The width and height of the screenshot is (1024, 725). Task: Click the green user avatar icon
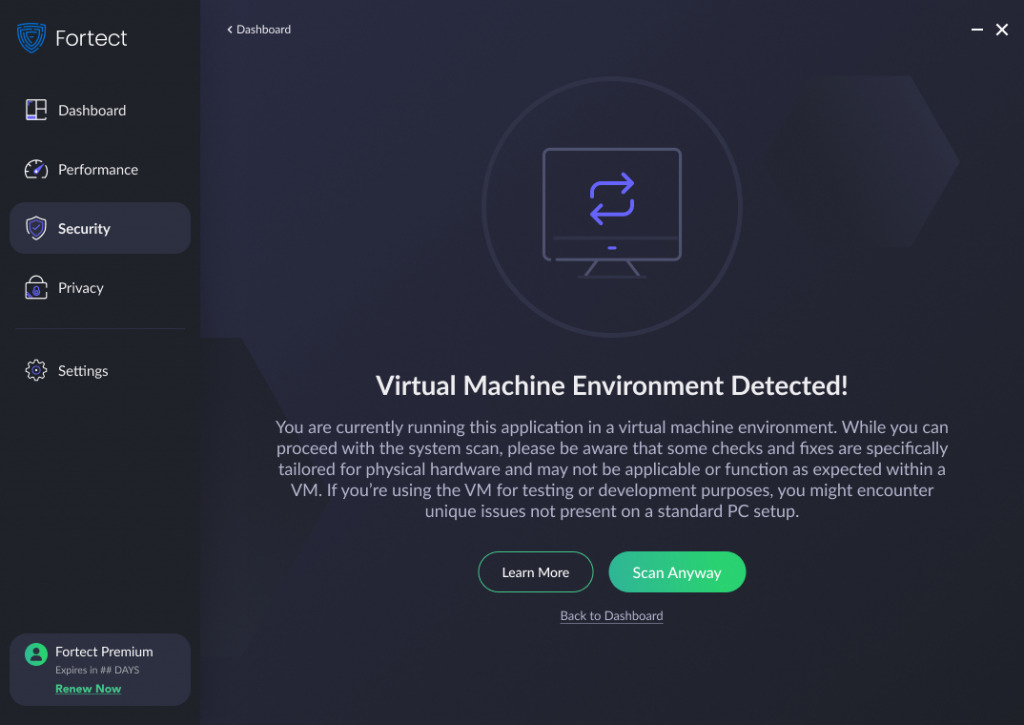pos(36,655)
